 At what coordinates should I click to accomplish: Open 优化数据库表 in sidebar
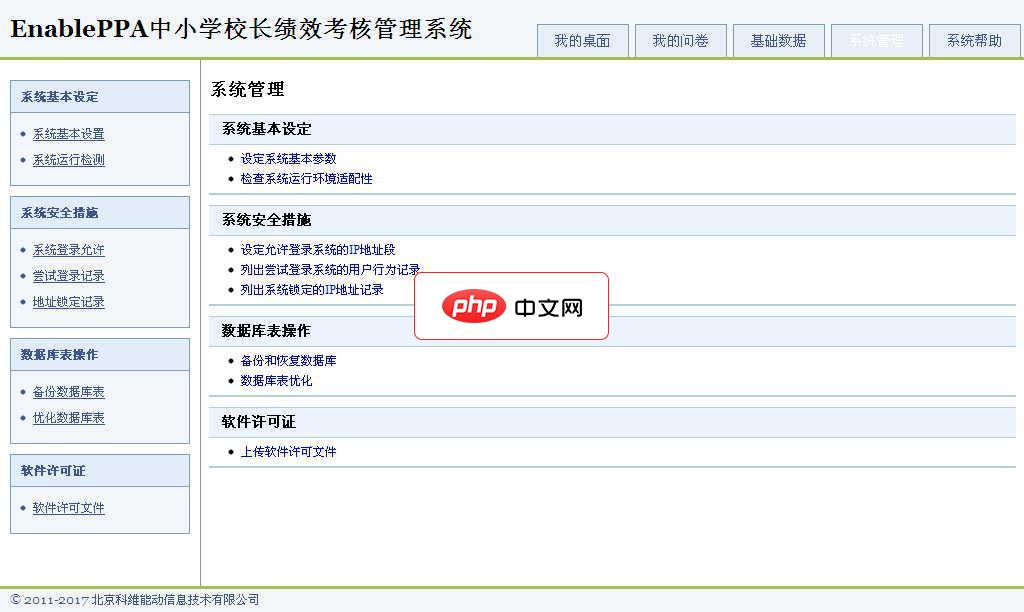66,417
